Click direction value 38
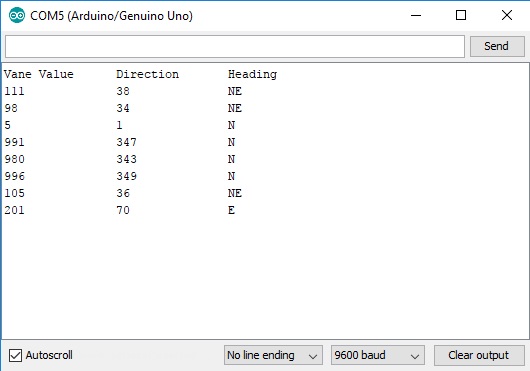The height and width of the screenshot is (371, 530). pyautogui.click(x=123, y=91)
